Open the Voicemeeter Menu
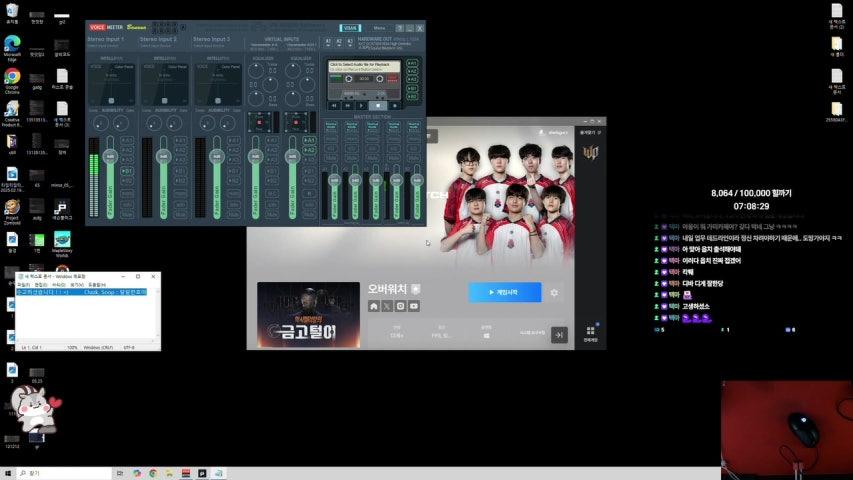The image size is (853, 480). [x=379, y=28]
